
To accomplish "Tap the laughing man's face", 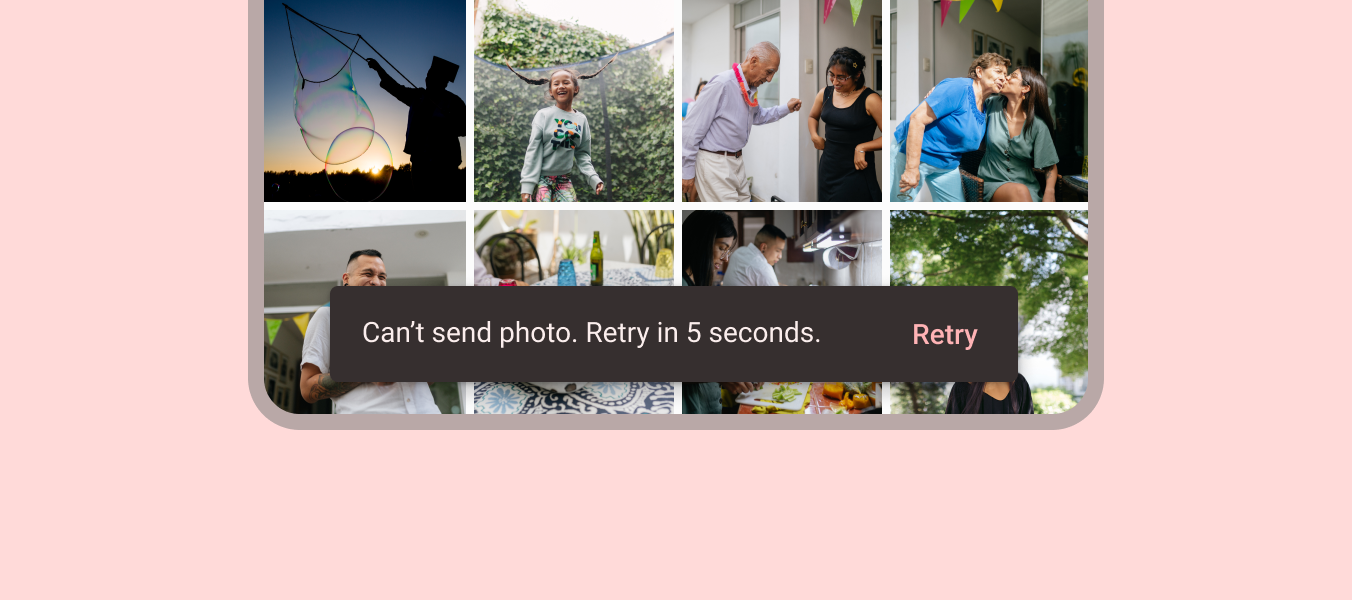I will [364, 272].
